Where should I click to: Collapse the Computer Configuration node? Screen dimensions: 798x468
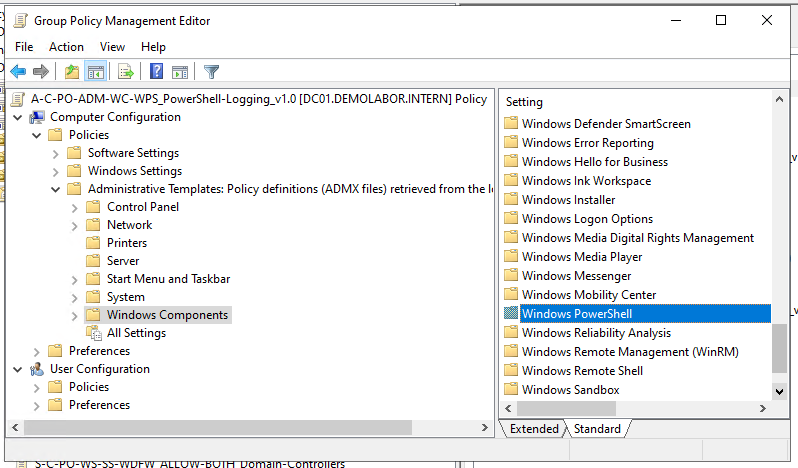click(x=18, y=117)
